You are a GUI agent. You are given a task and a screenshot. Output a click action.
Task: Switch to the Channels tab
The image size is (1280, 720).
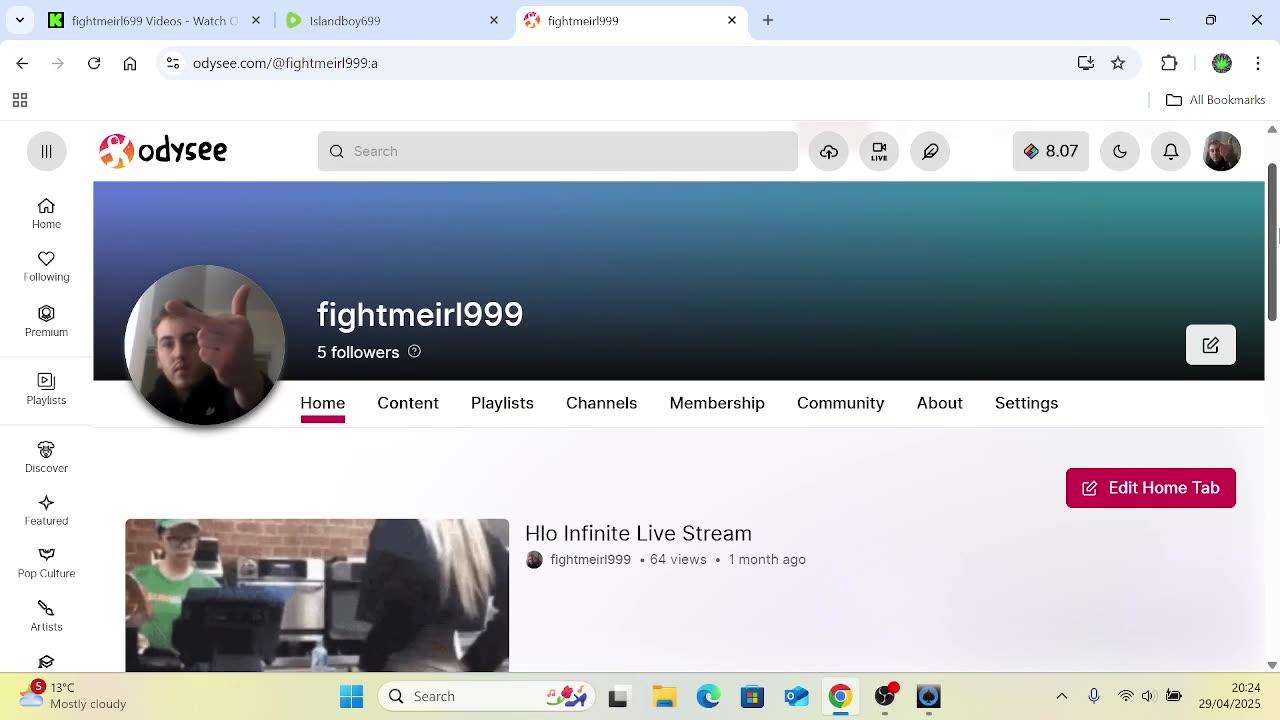[x=601, y=403]
